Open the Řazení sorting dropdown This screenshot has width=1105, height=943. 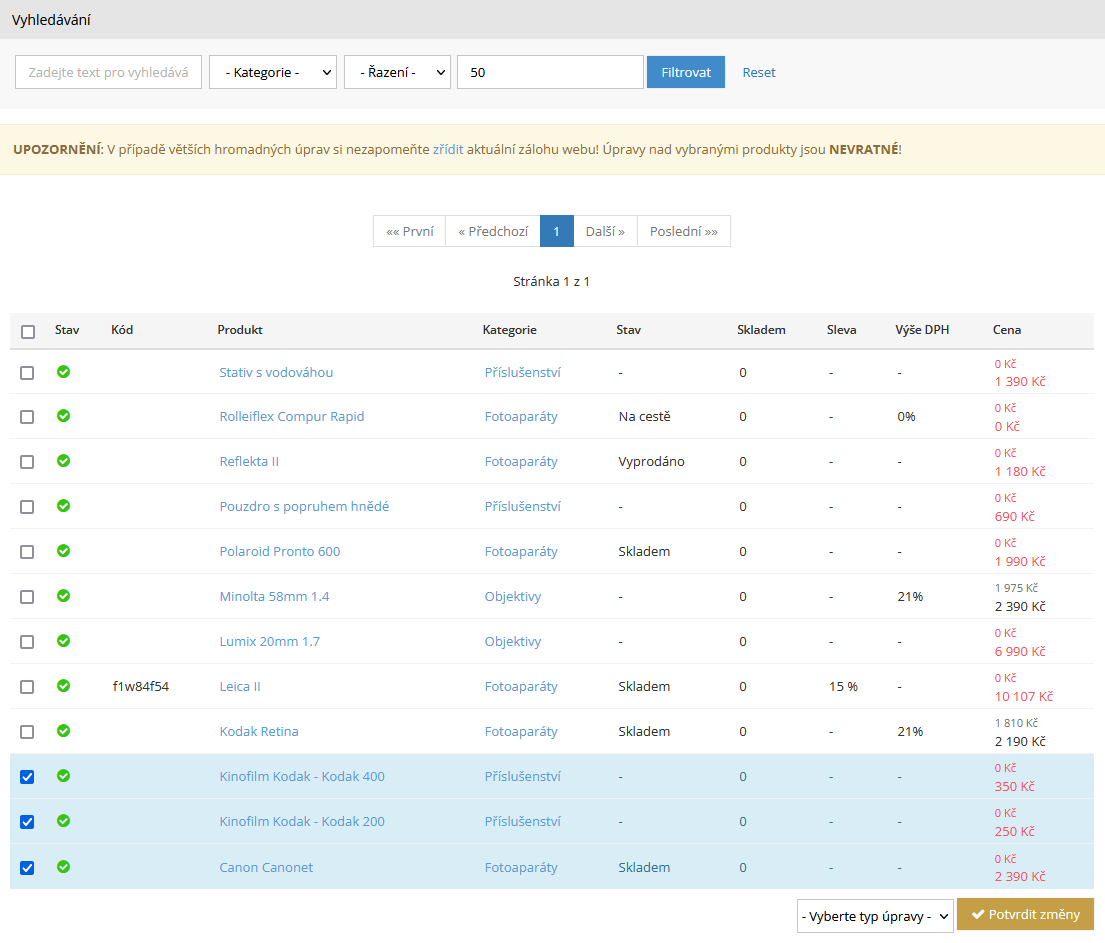[x=397, y=72]
